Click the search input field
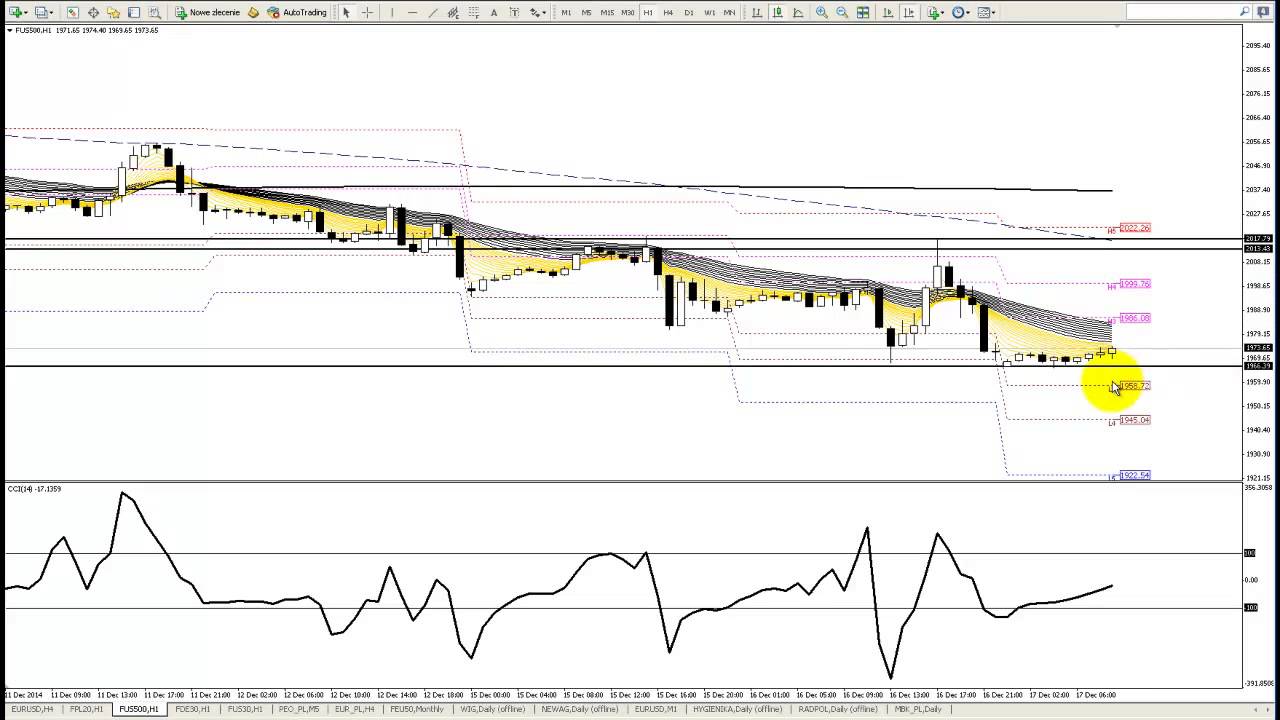This screenshot has height=720, width=1280. [x=1181, y=12]
